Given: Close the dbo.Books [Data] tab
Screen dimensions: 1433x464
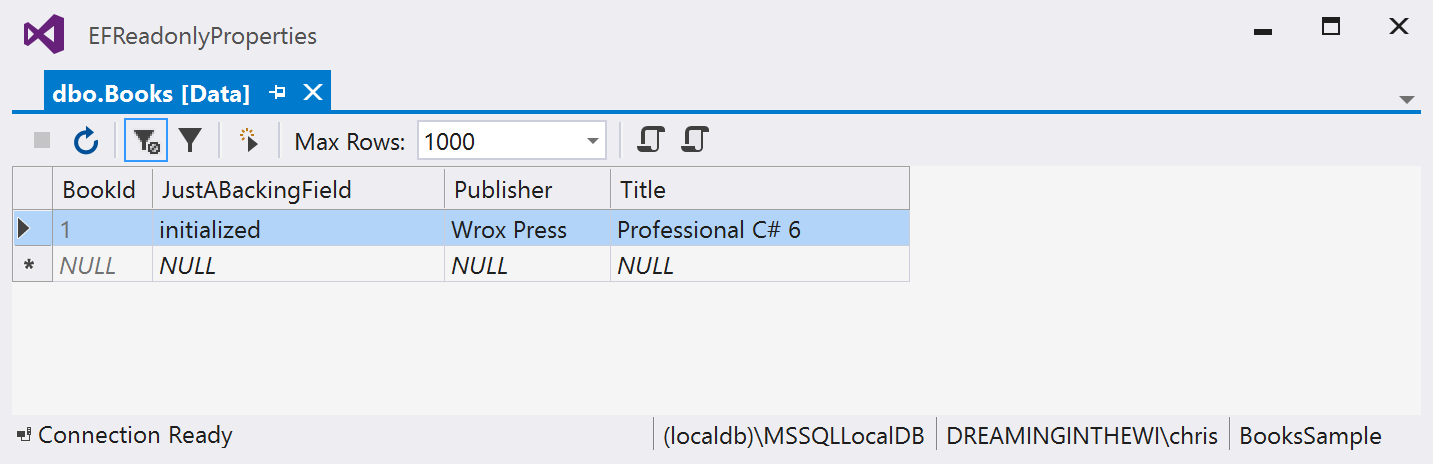Looking at the screenshot, I should (x=313, y=93).
